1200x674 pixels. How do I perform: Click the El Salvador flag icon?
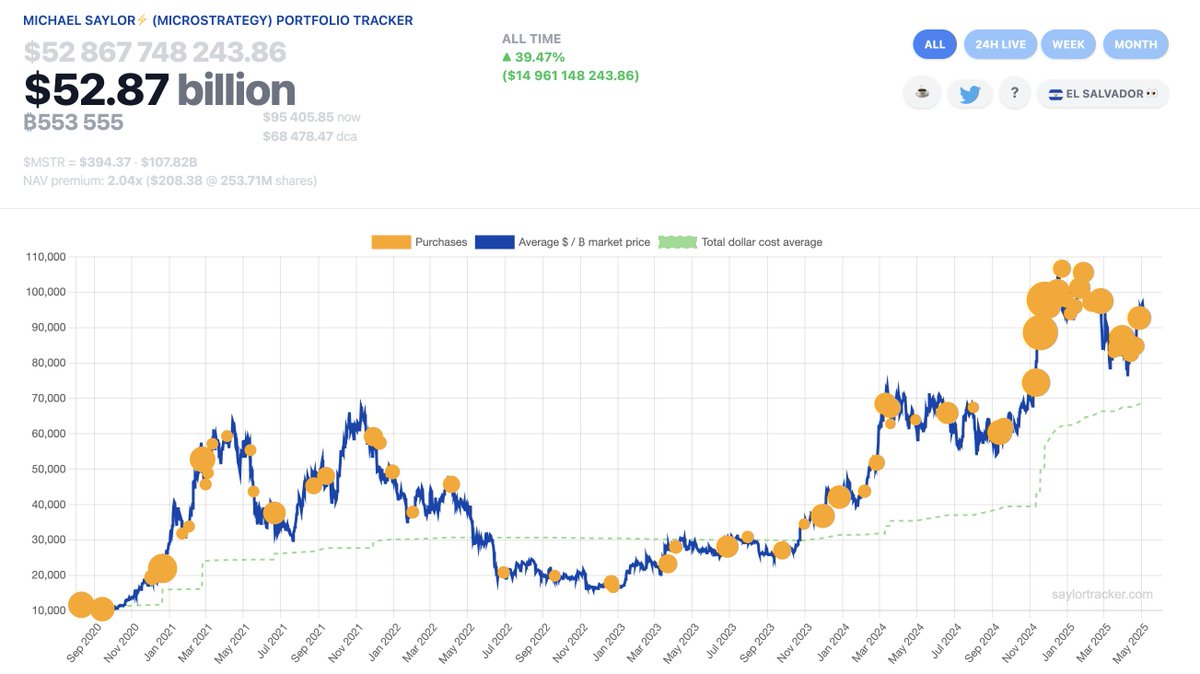pos(1056,93)
